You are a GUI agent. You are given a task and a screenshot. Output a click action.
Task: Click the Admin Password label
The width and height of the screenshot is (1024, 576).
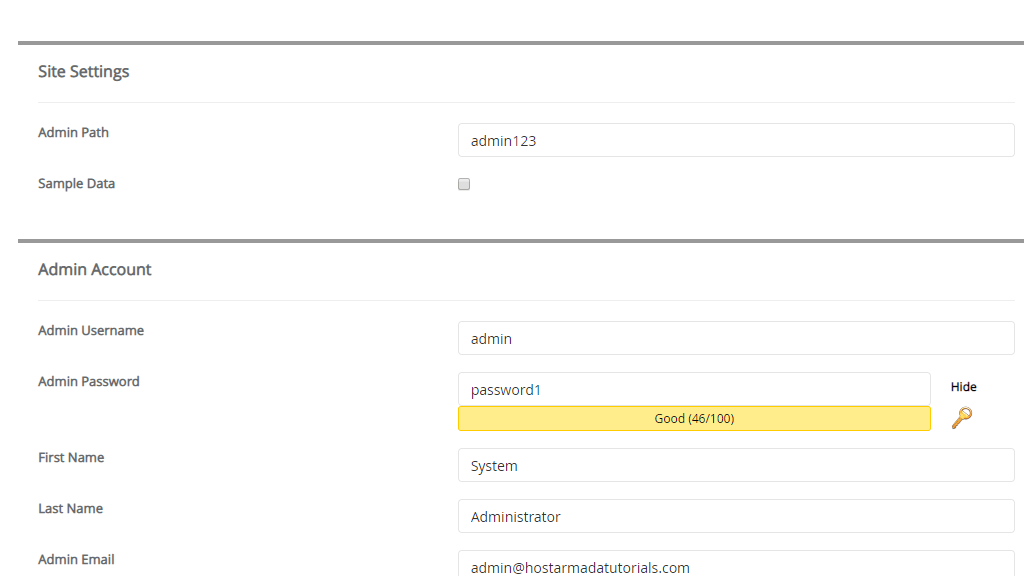(x=89, y=382)
